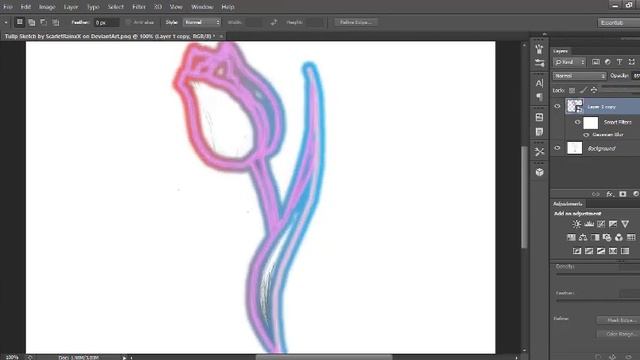
Task: Open Tool Presets panel icon
Action: [x=539, y=152]
